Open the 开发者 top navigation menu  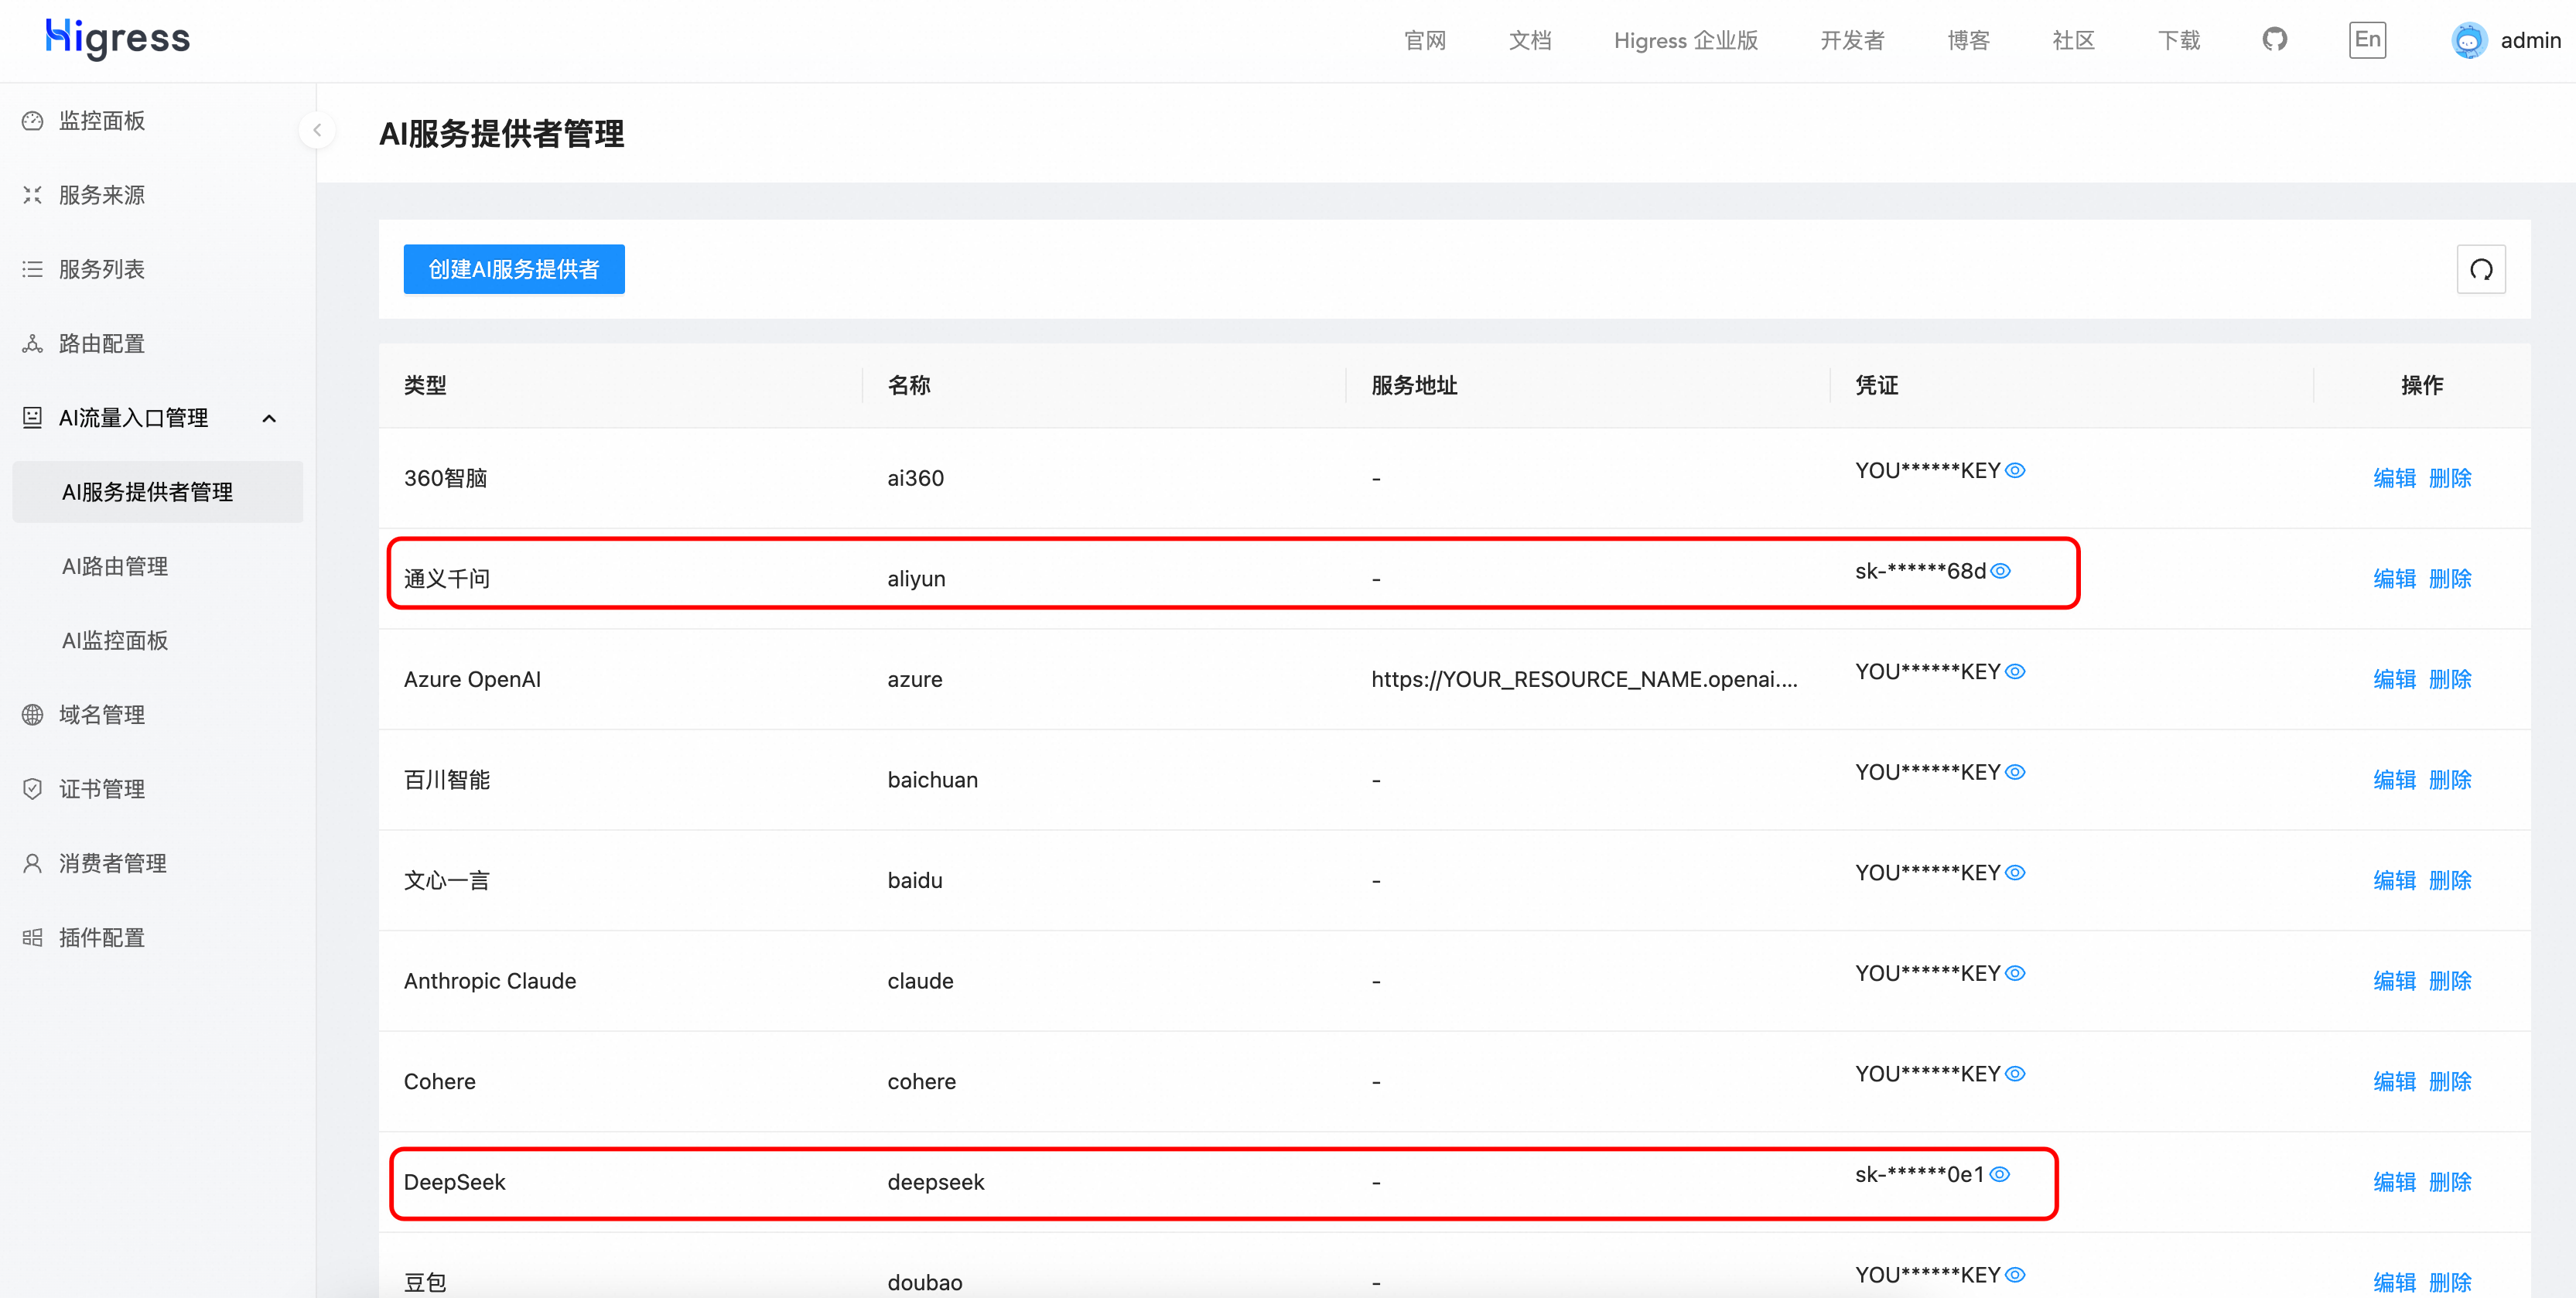click(x=1851, y=40)
